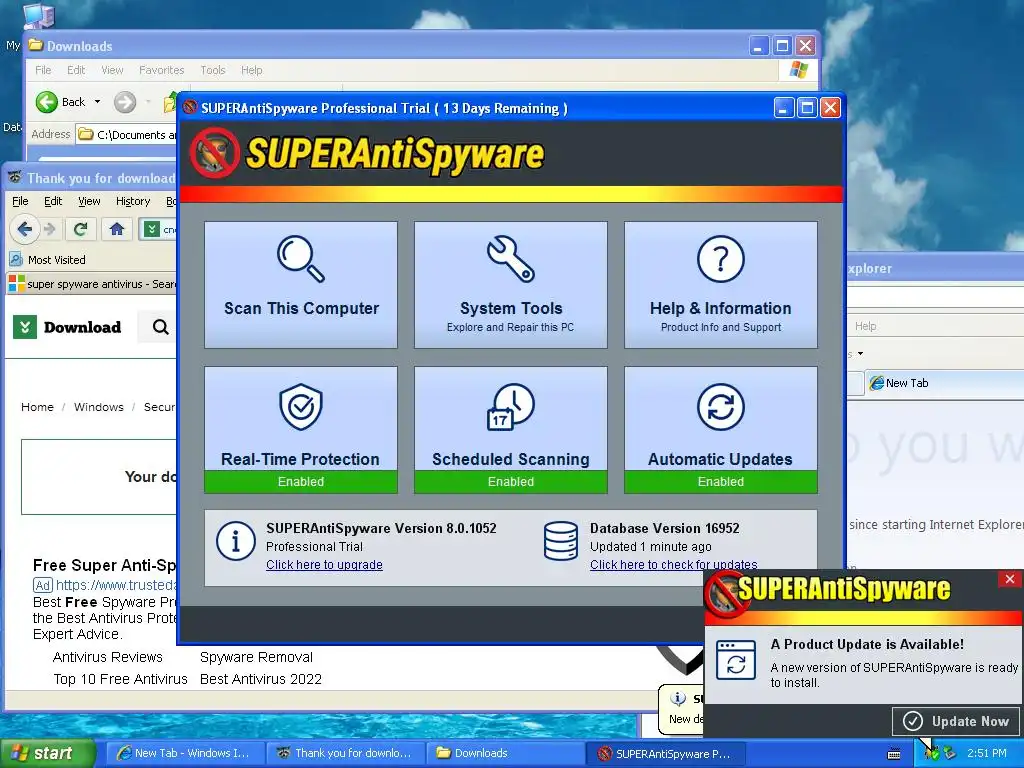Click Forward arrow in Downloads window
This screenshot has width=1024, height=768.
point(125,102)
